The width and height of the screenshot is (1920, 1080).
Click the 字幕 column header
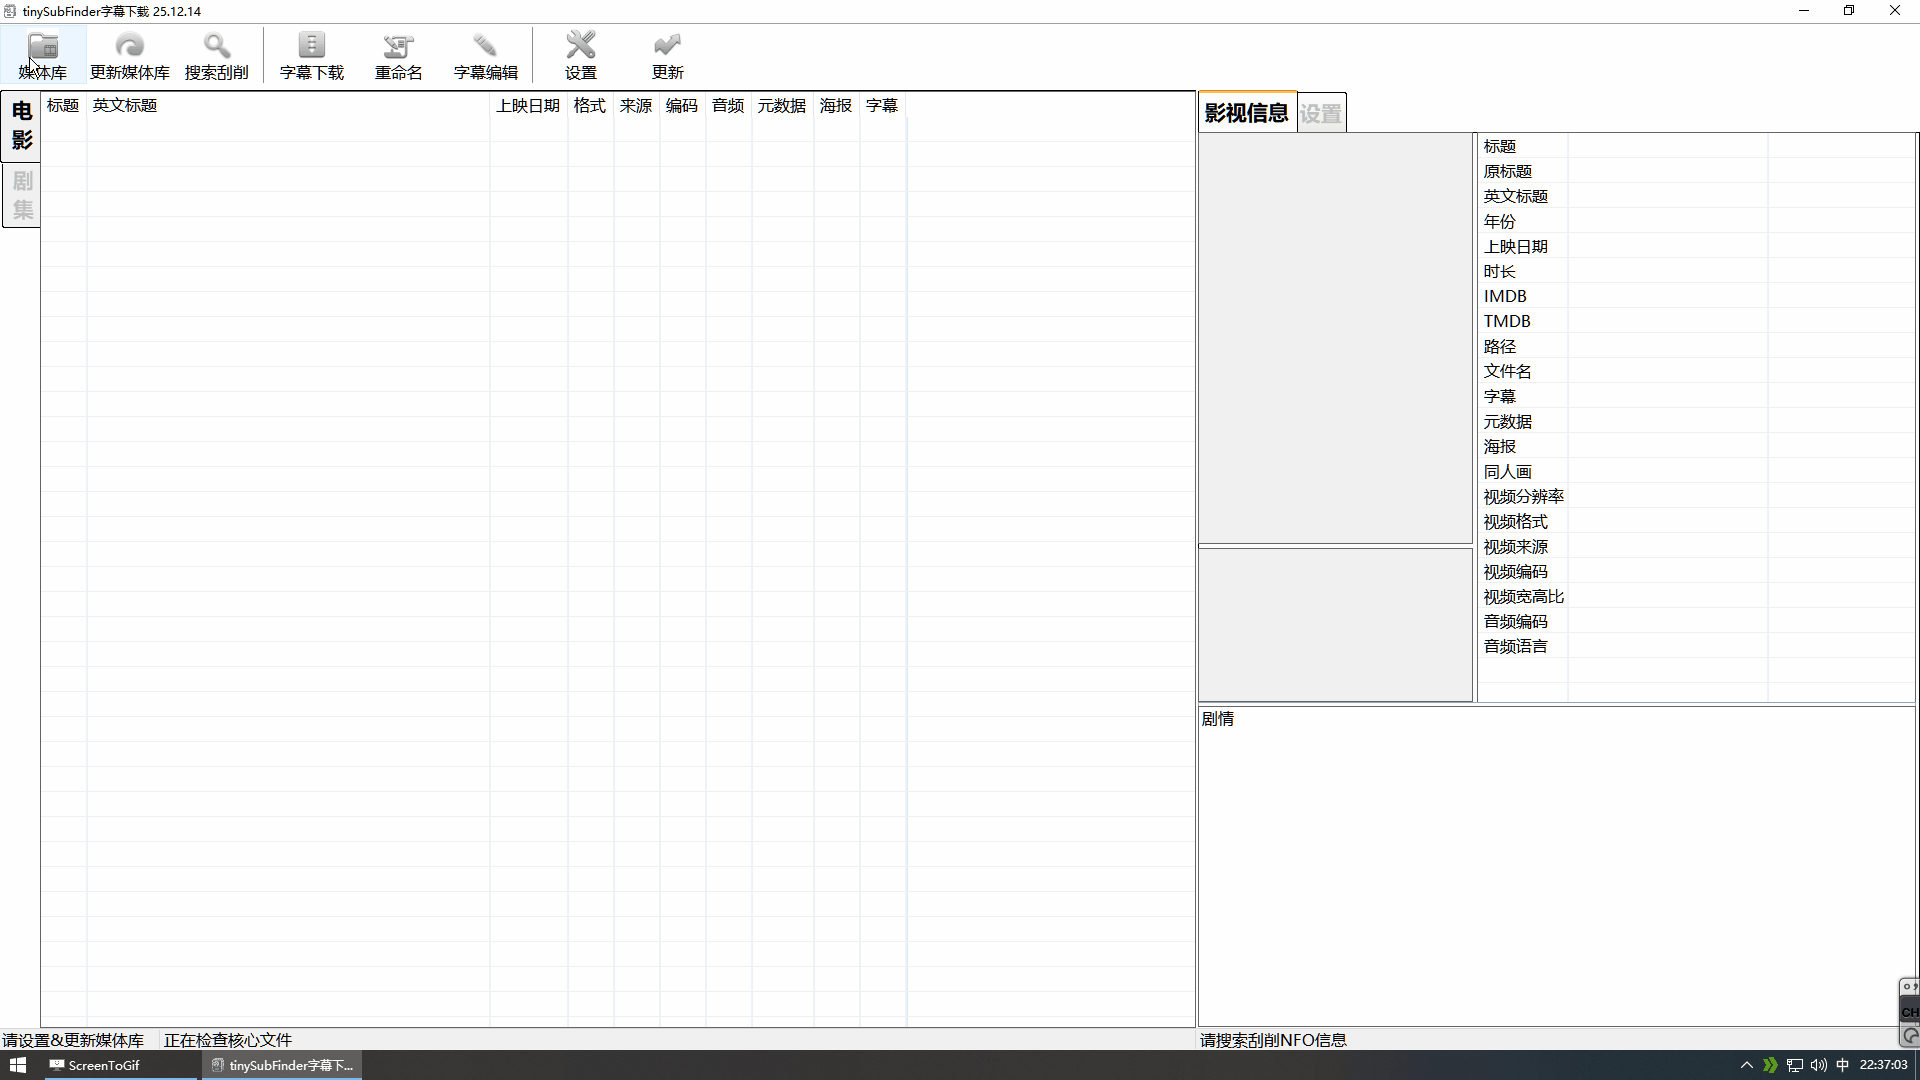(881, 106)
